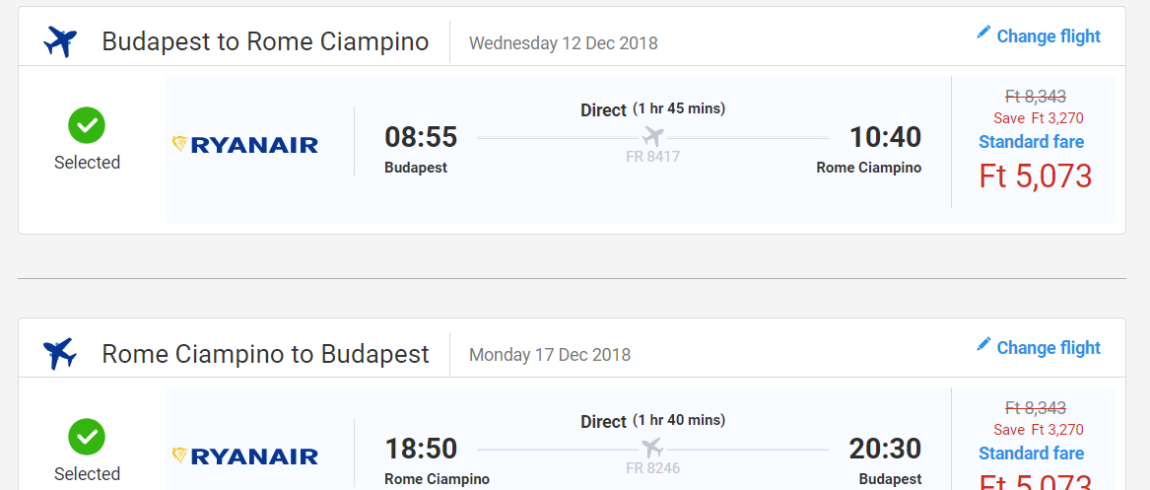Toggle the green Selected checkmark for outbound flight
Screen dimensions: 1150x490
87,125
